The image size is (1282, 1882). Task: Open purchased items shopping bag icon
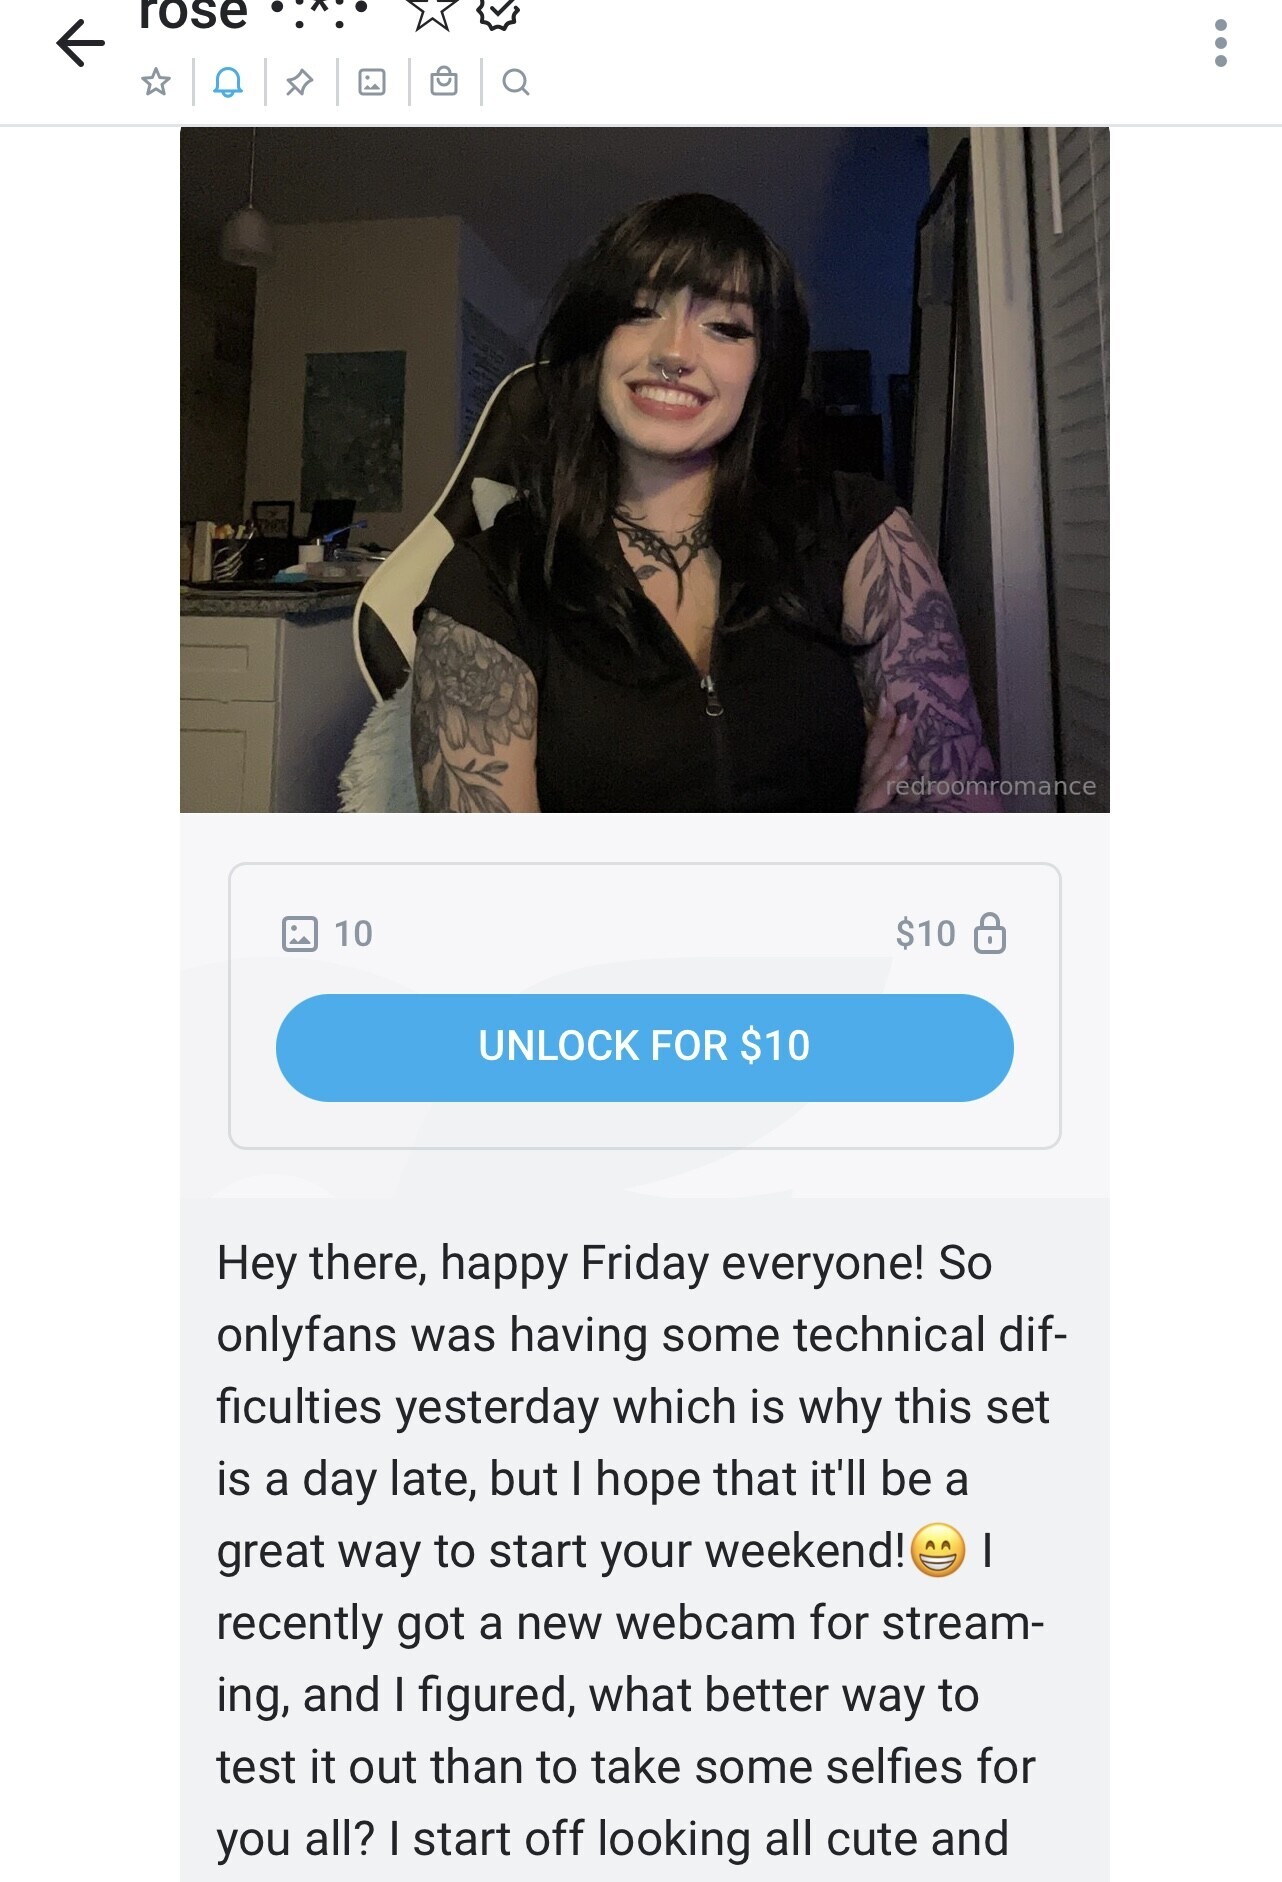click(x=444, y=82)
